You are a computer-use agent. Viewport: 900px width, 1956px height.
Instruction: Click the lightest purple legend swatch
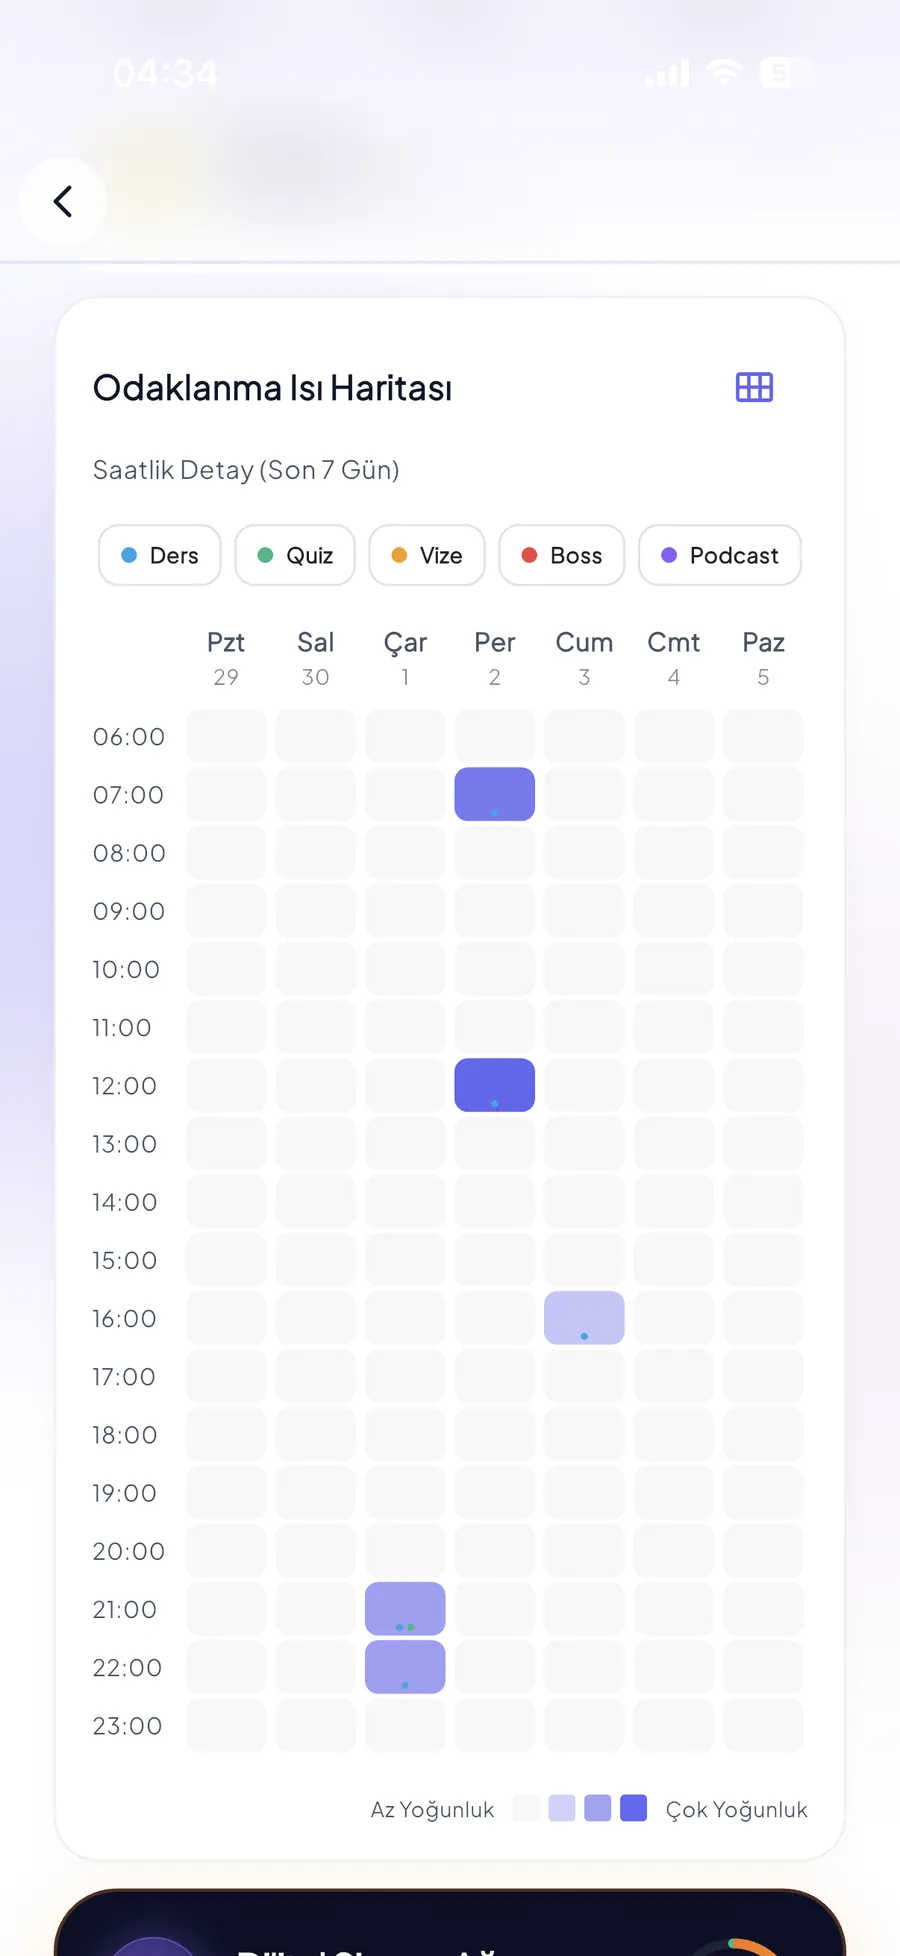click(x=562, y=1808)
